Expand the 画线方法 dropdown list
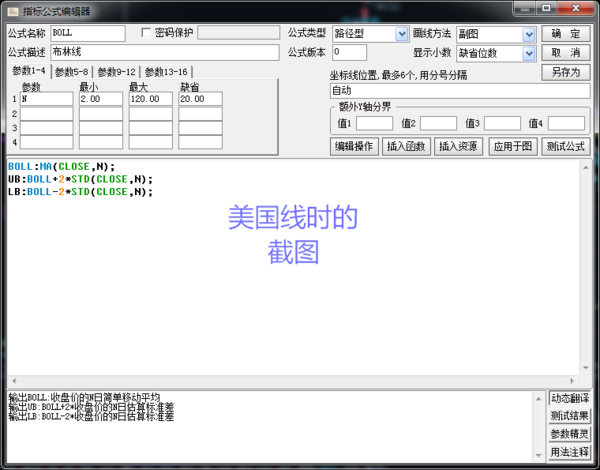This screenshot has height=470, width=600. pos(529,34)
